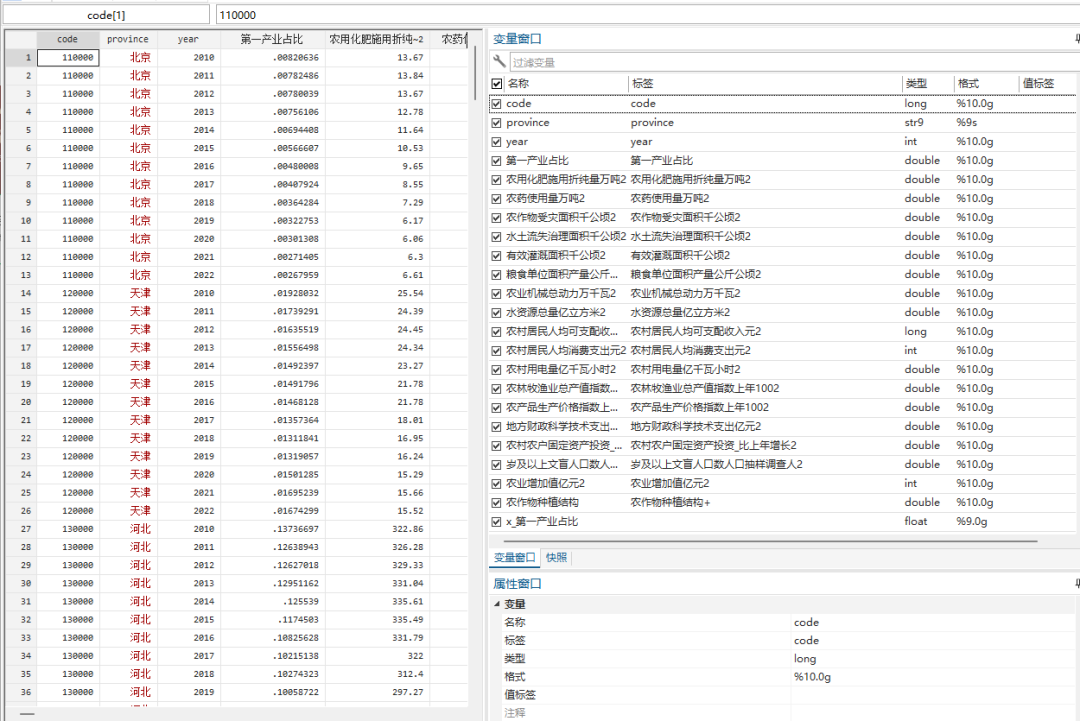Toggle checkbox for 第一产业占比 variable

click(x=497, y=160)
